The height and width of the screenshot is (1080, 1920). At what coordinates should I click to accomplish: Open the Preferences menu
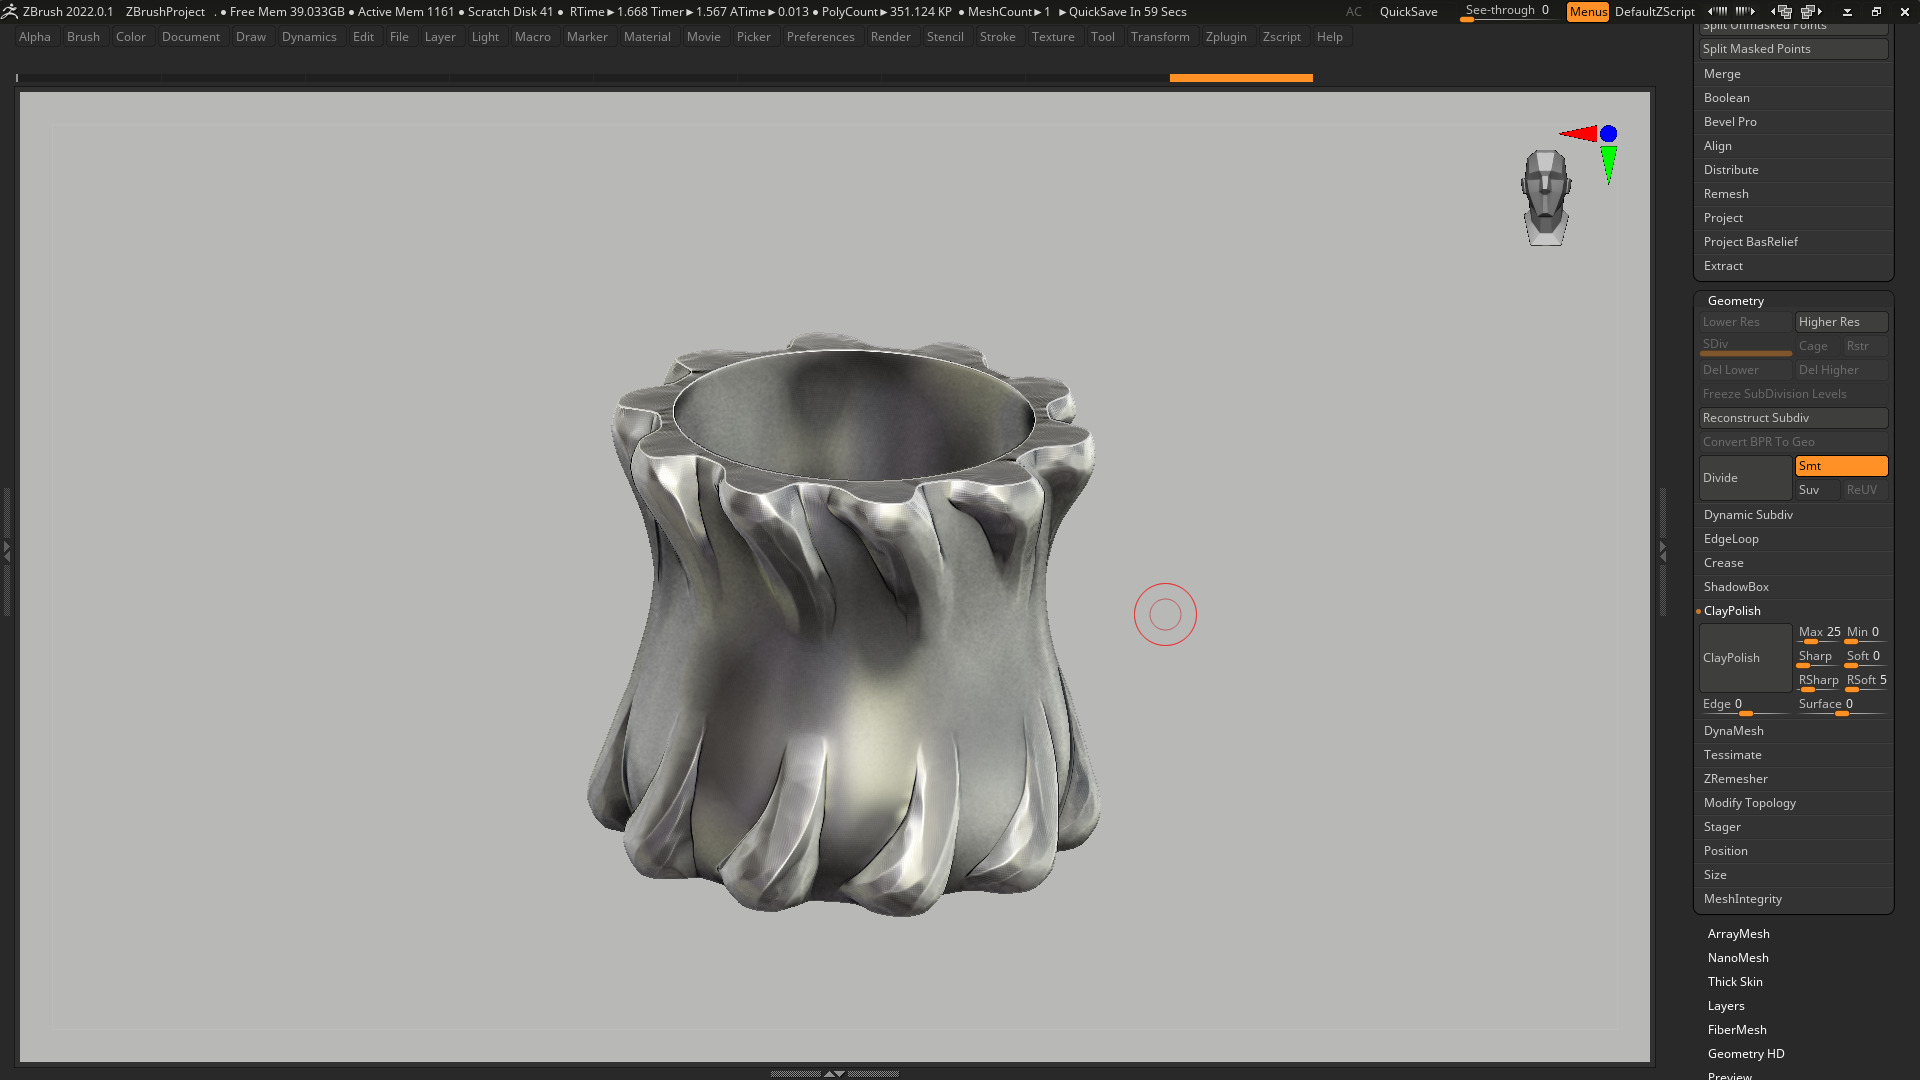(x=820, y=37)
